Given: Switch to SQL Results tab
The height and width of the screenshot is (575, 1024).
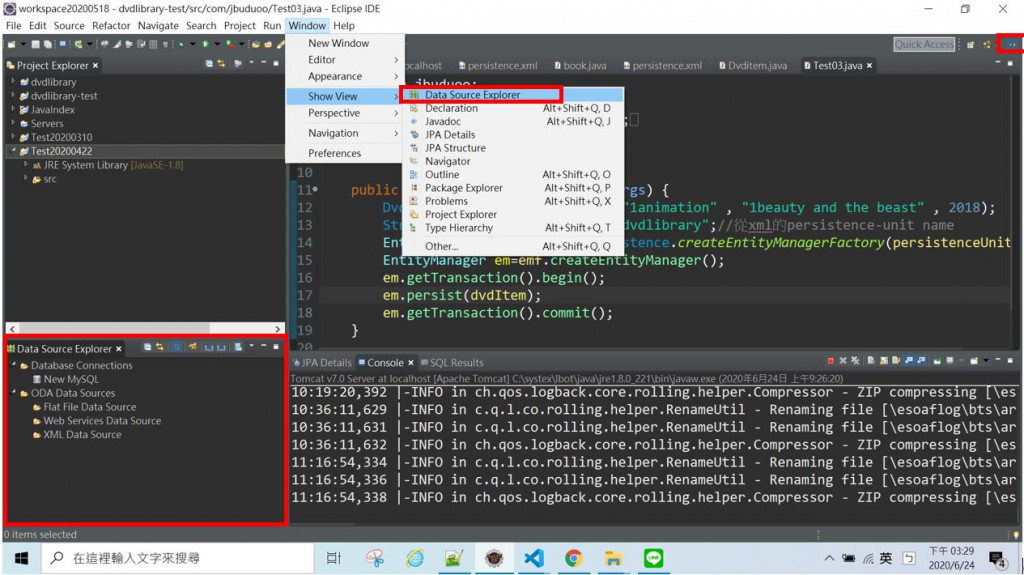Looking at the screenshot, I should [x=452, y=363].
